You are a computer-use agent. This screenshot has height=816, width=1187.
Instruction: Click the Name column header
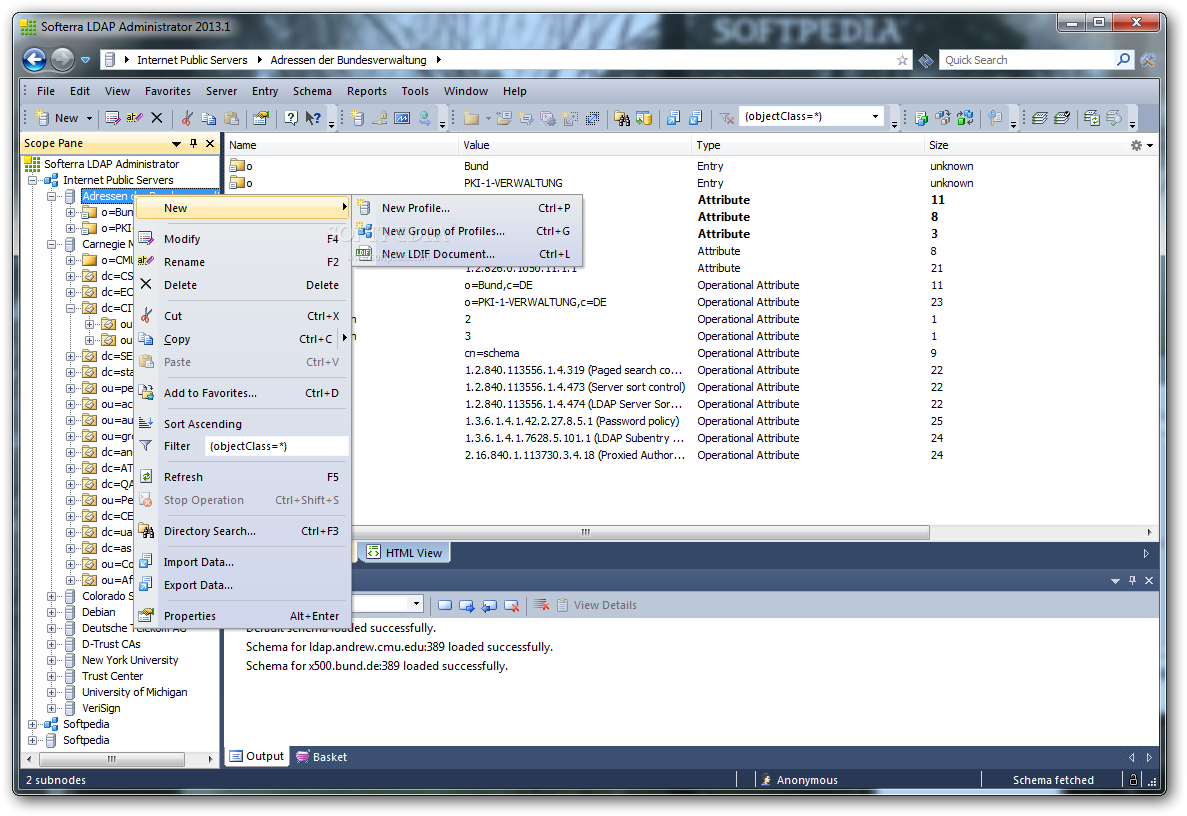pos(342,145)
